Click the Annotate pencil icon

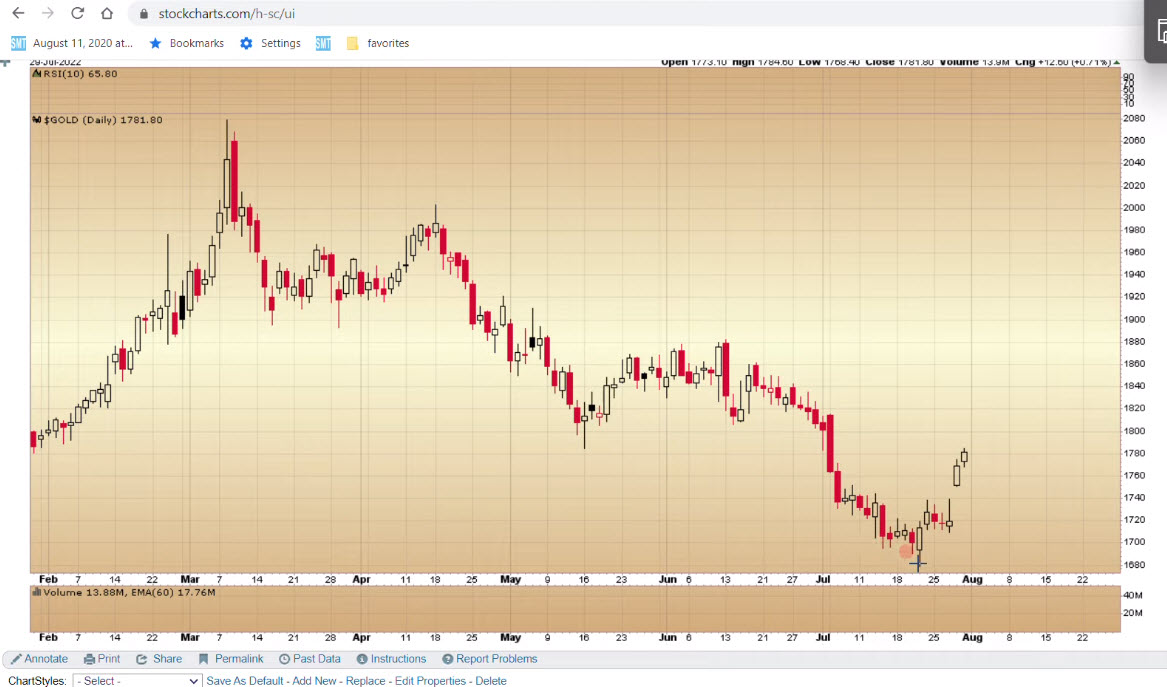(x=16, y=659)
